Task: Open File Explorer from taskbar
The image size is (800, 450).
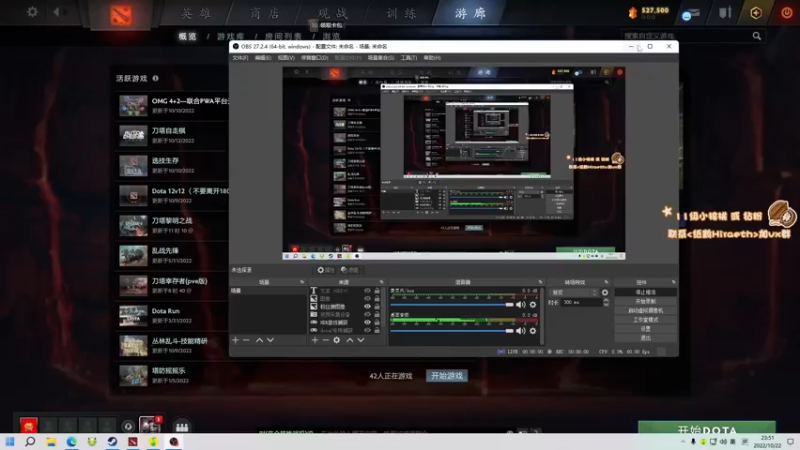Action: pos(51,441)
